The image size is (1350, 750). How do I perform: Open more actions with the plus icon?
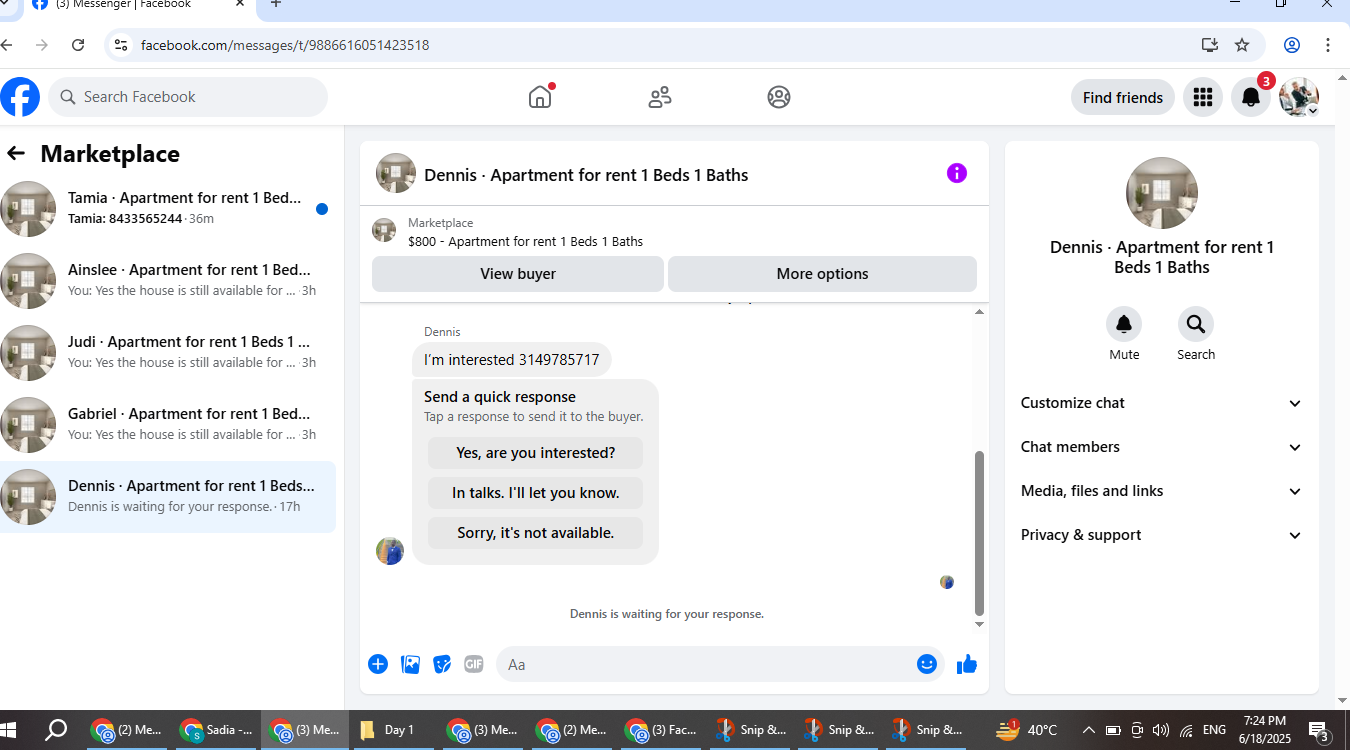(x=378, y=664)
